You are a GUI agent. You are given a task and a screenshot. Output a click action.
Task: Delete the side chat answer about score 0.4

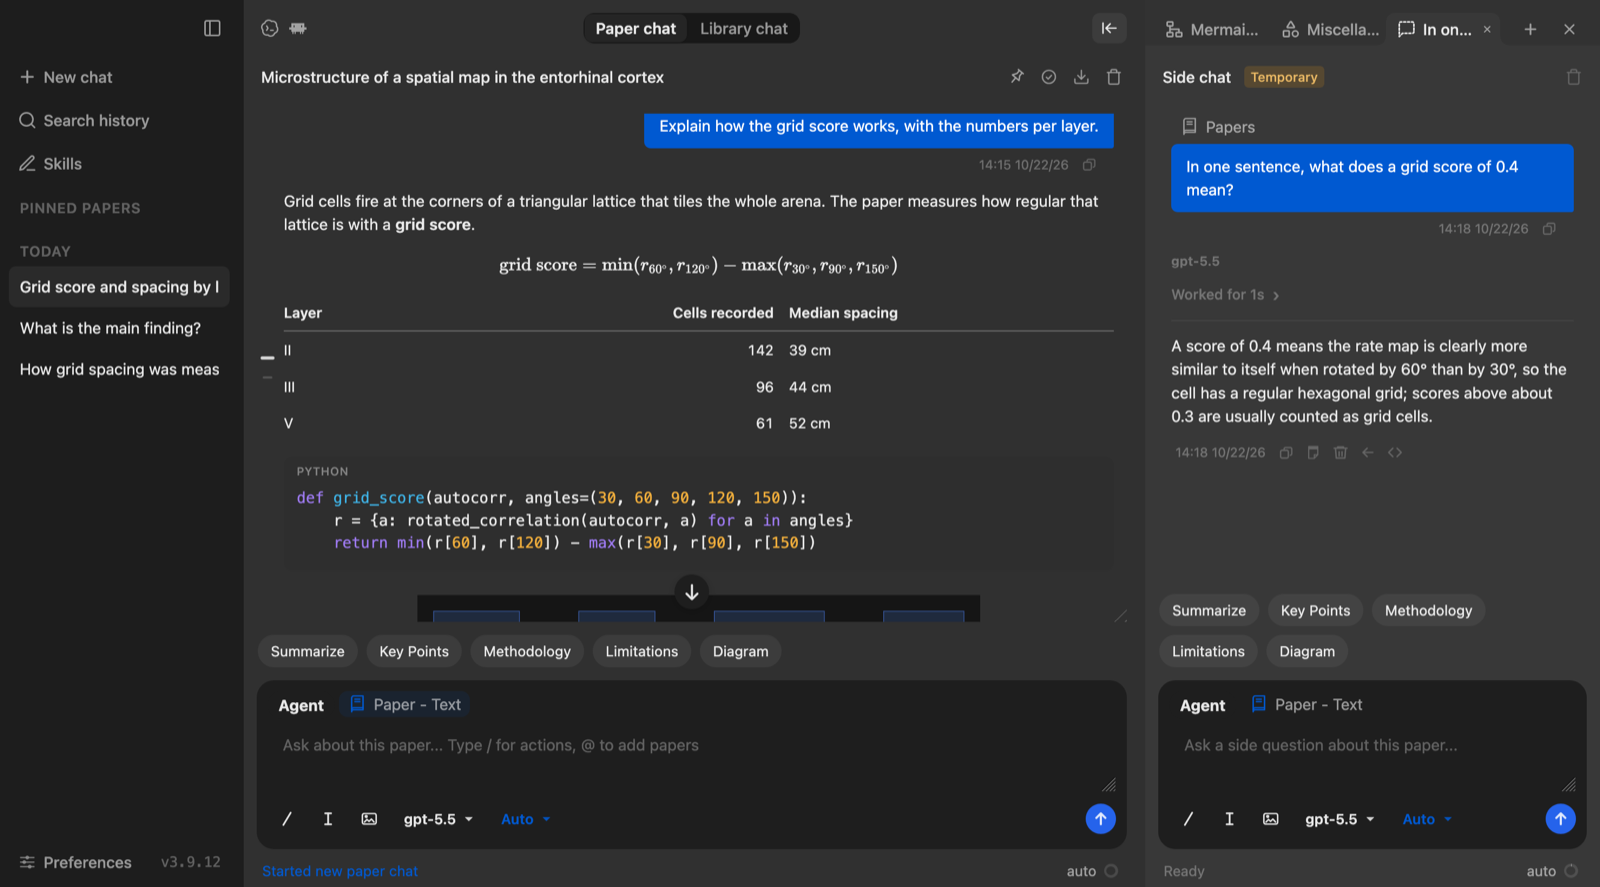(x=1340, y=453)
